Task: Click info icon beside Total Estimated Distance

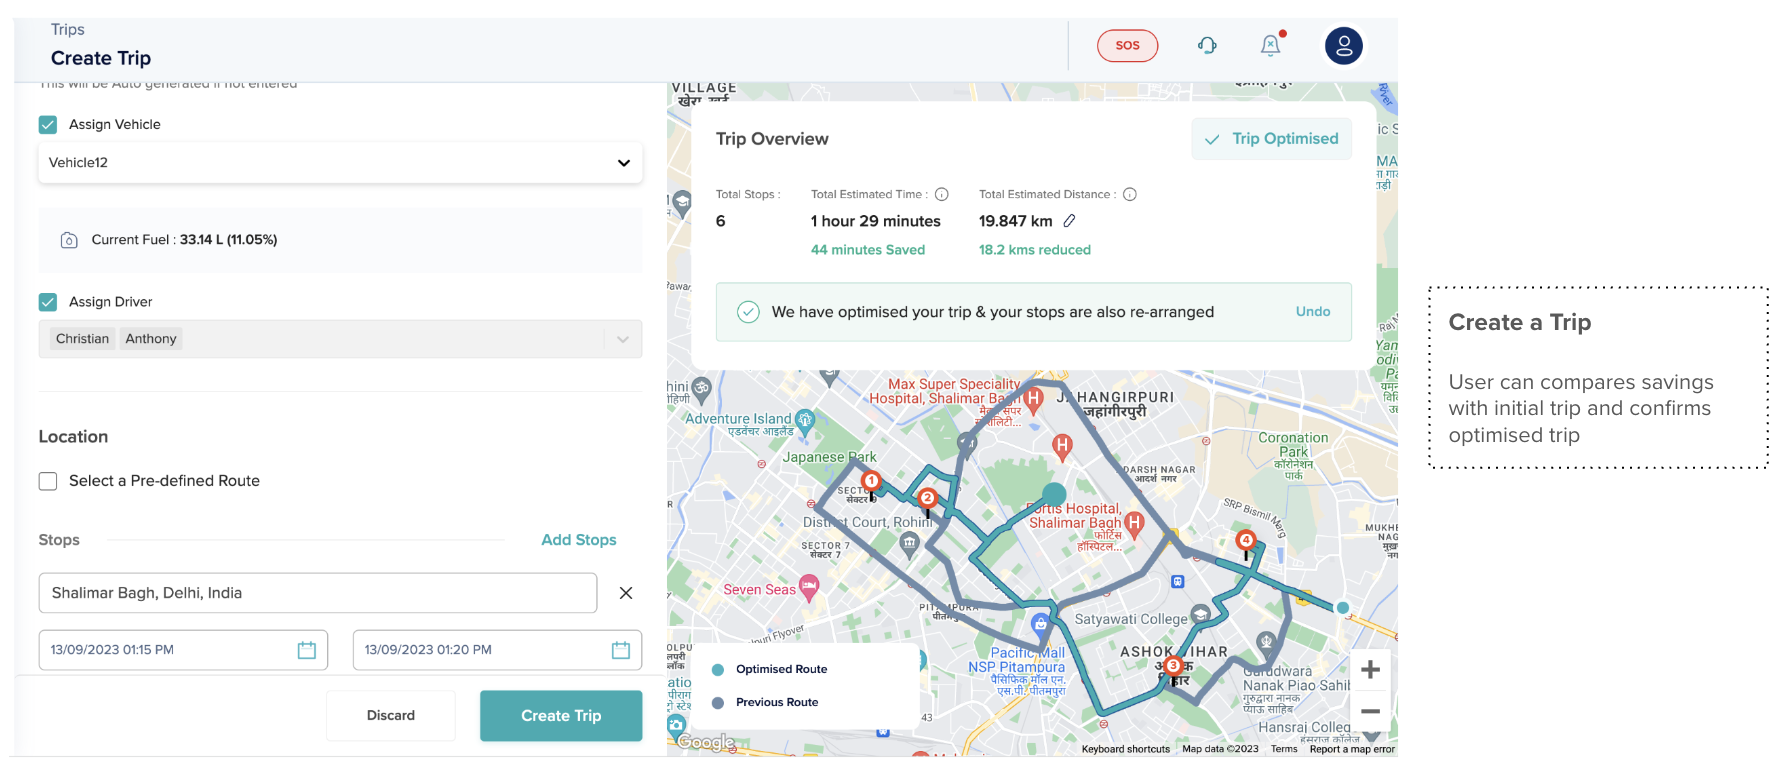Action: click(1129, 194)
